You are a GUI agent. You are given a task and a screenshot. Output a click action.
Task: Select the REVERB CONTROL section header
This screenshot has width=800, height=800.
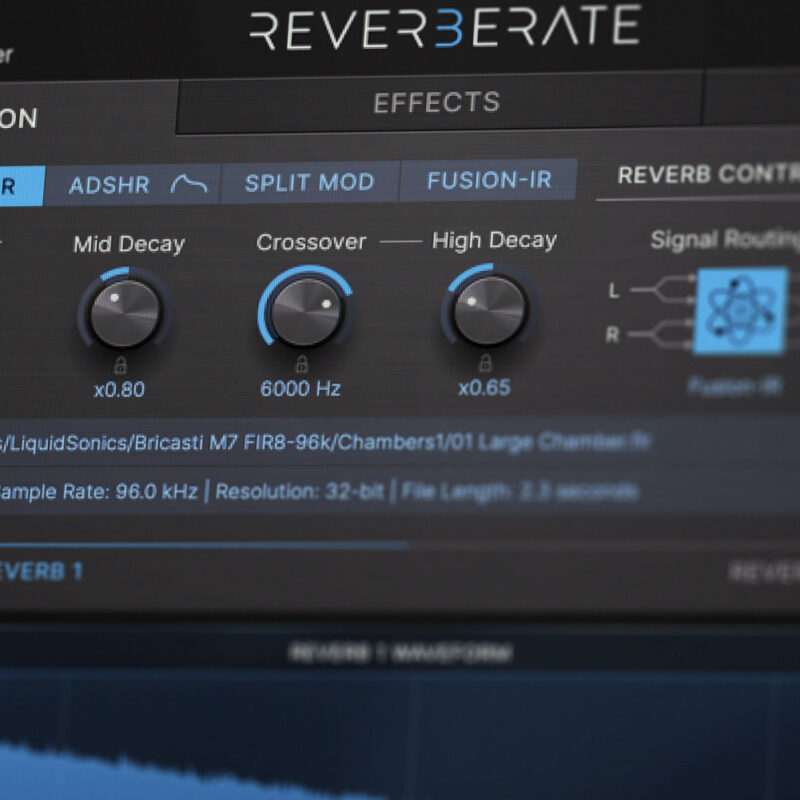tap(708, 174)
